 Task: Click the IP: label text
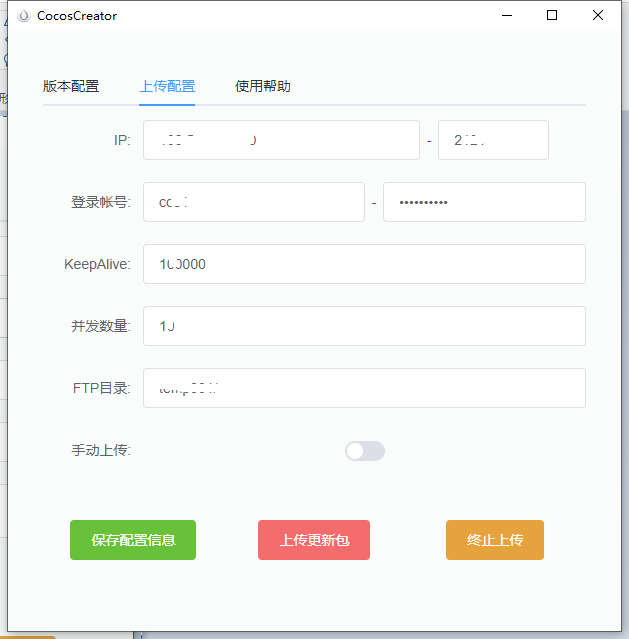122,140
